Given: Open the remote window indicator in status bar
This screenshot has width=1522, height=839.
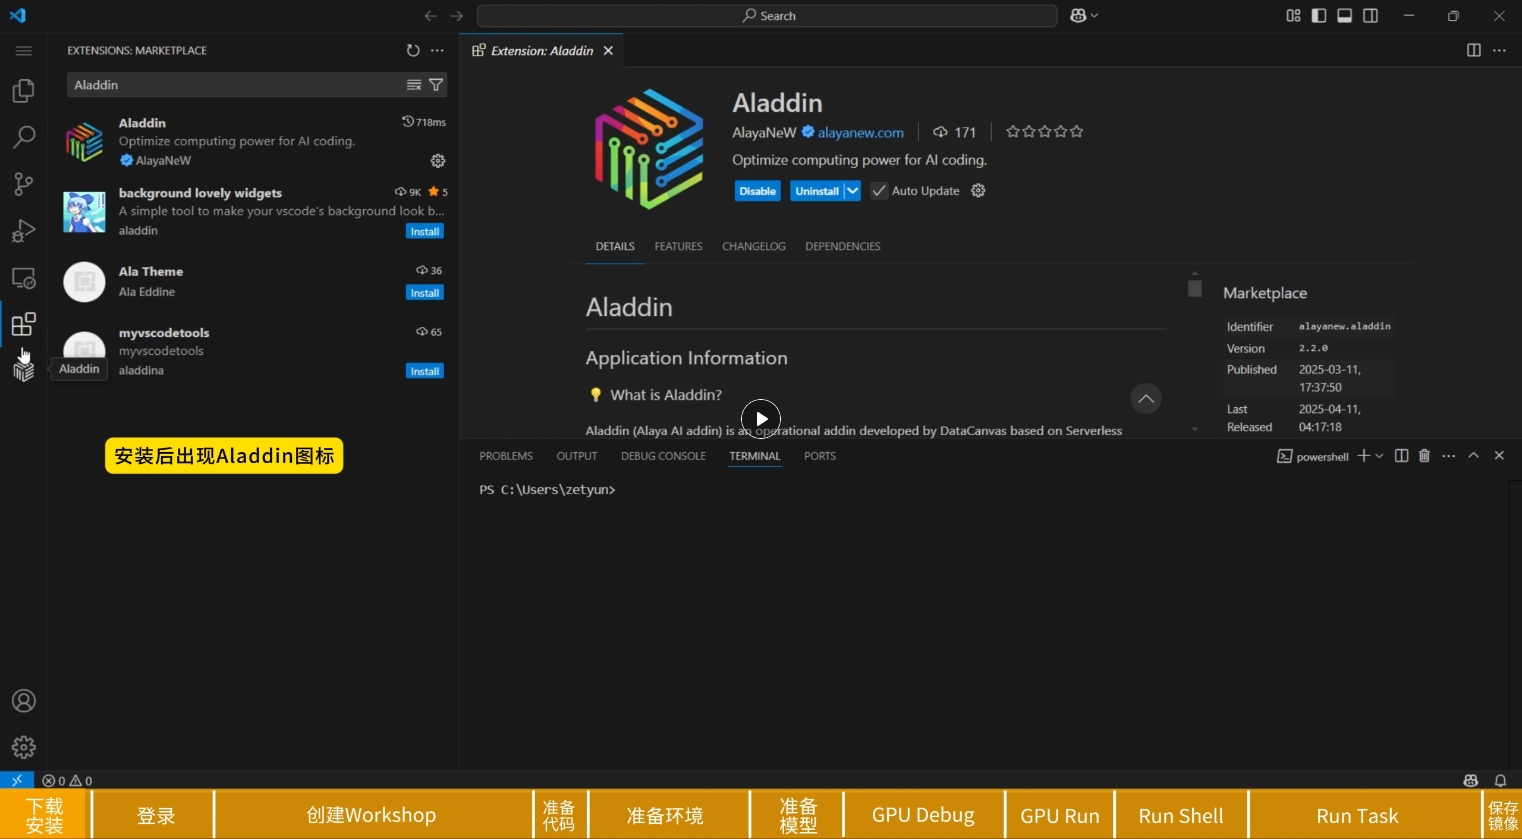Looking at the screenshot, I should [x=17, y=781].
